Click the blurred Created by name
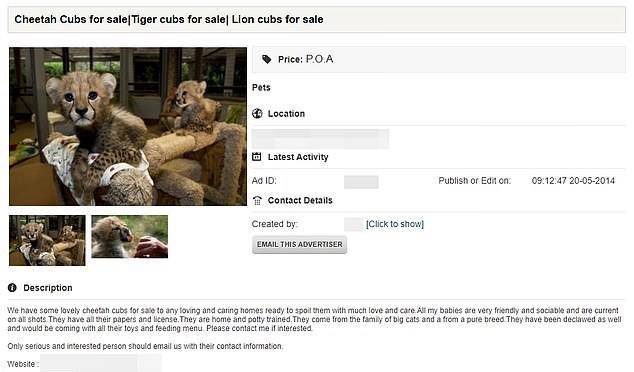 tap(353, 224)
